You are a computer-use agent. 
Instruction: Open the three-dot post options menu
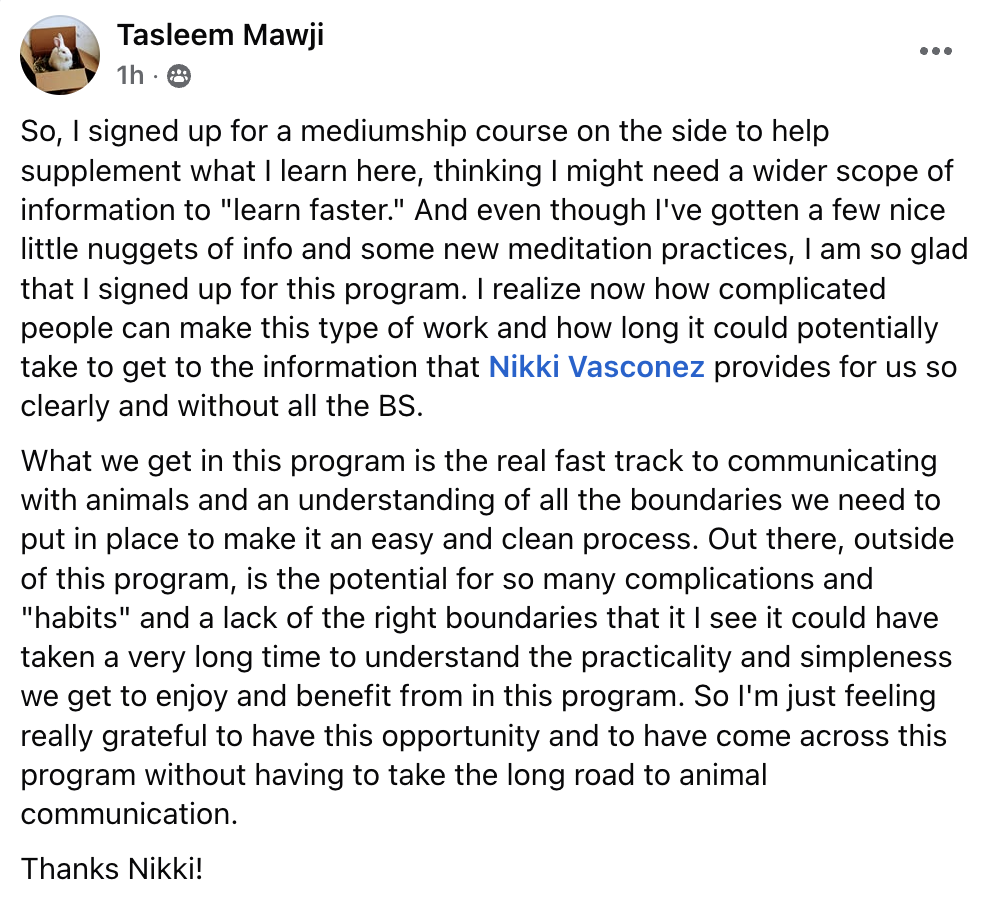935,51
